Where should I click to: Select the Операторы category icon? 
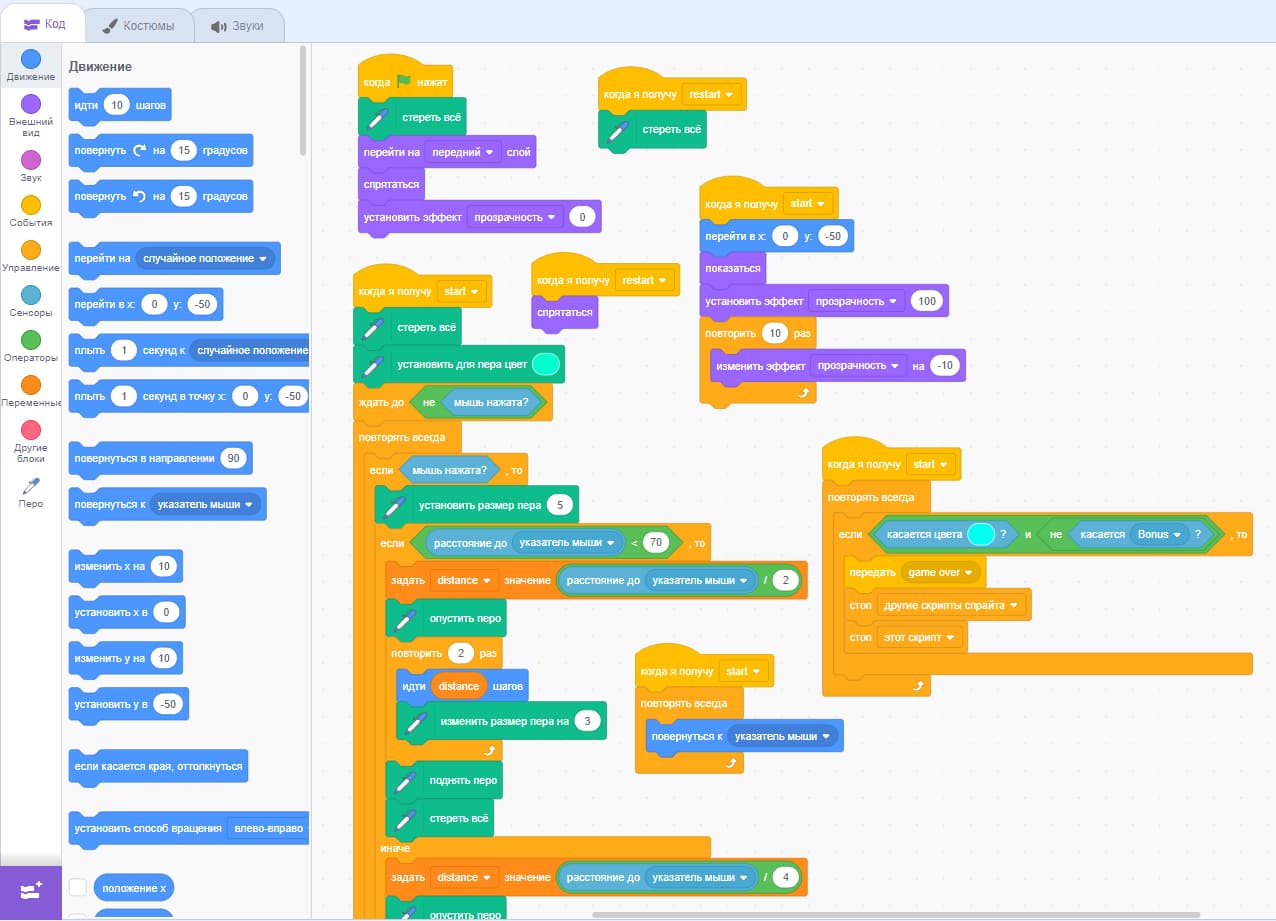[31, 340]
